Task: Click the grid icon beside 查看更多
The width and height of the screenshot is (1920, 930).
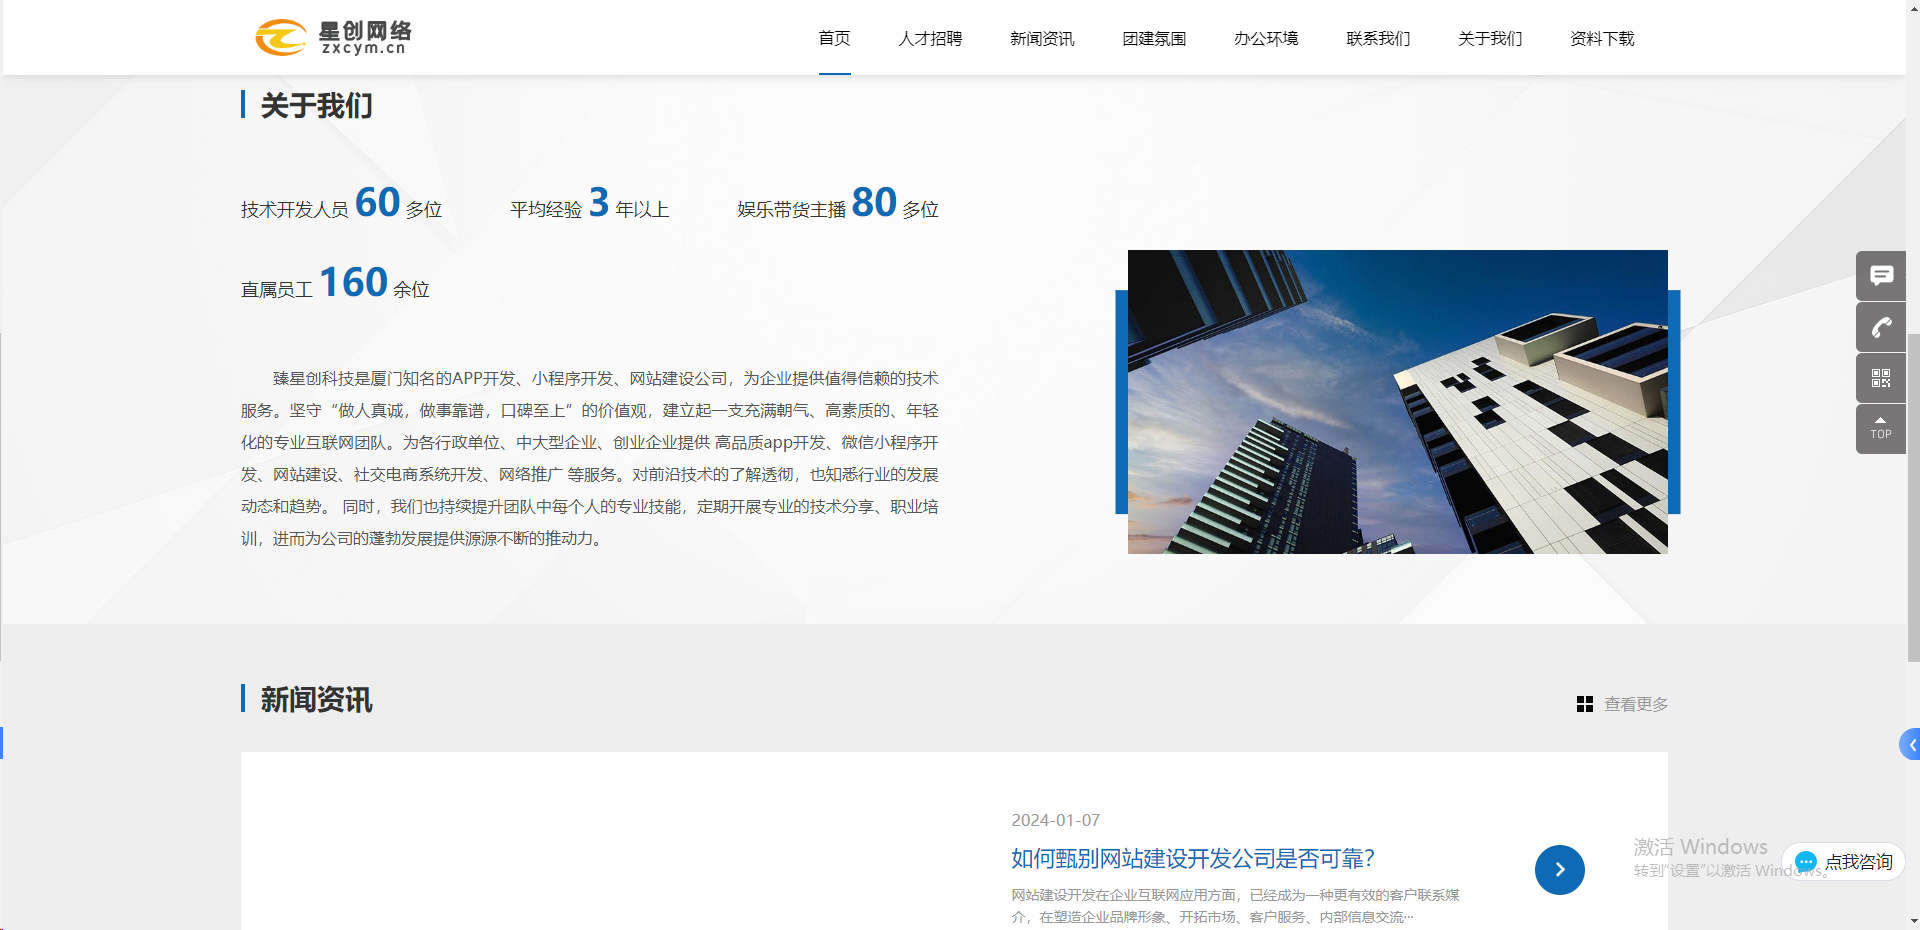Action: click(x=1584, y=704)
